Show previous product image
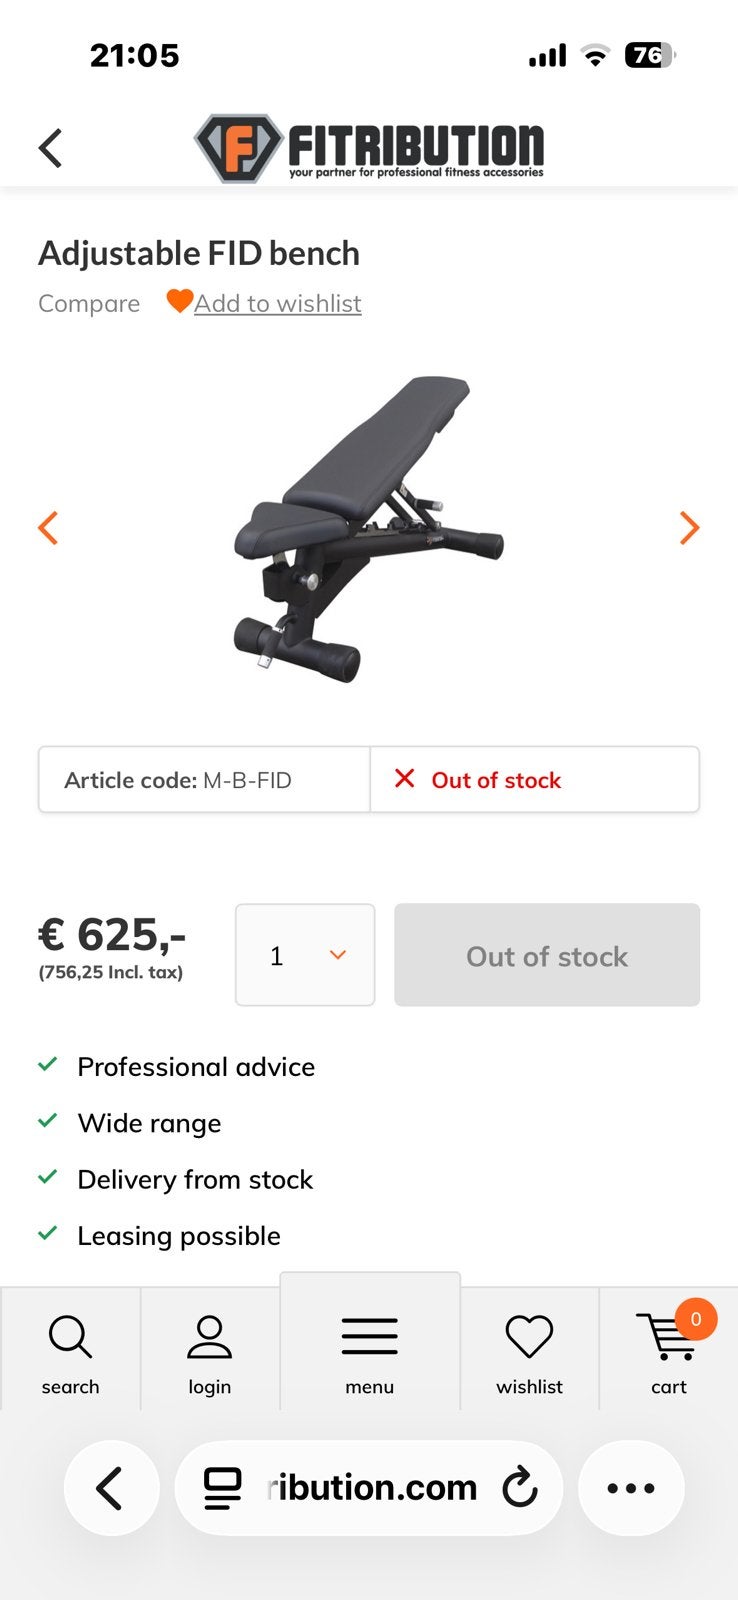The height and width of the screenshot is (1600, 738). pos(48,527)
